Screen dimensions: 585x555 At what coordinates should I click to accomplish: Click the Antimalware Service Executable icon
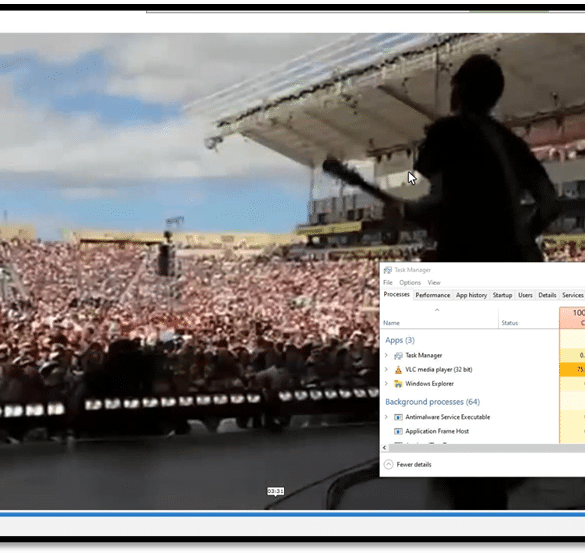(x=398, y=417)
